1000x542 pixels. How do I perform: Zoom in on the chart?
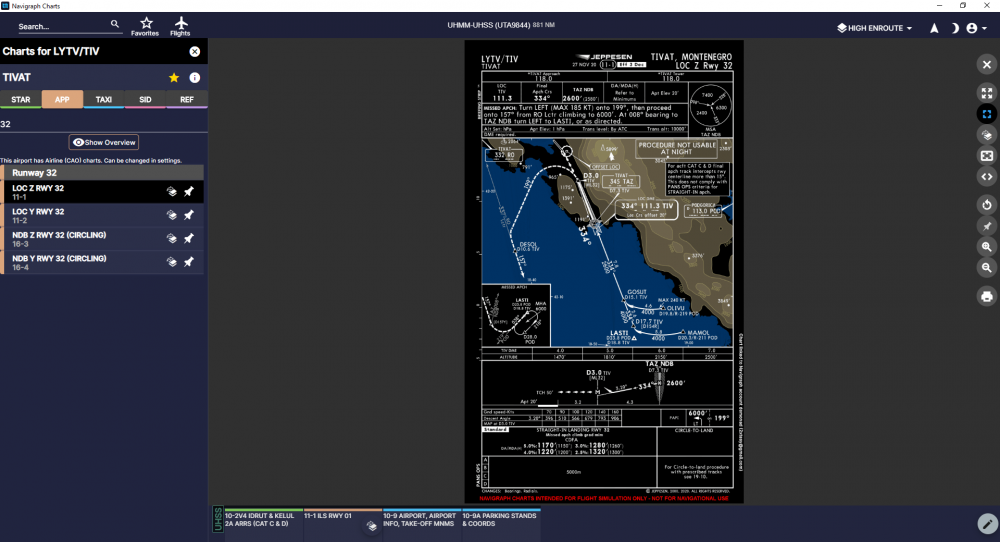click(x=987, y=247)
